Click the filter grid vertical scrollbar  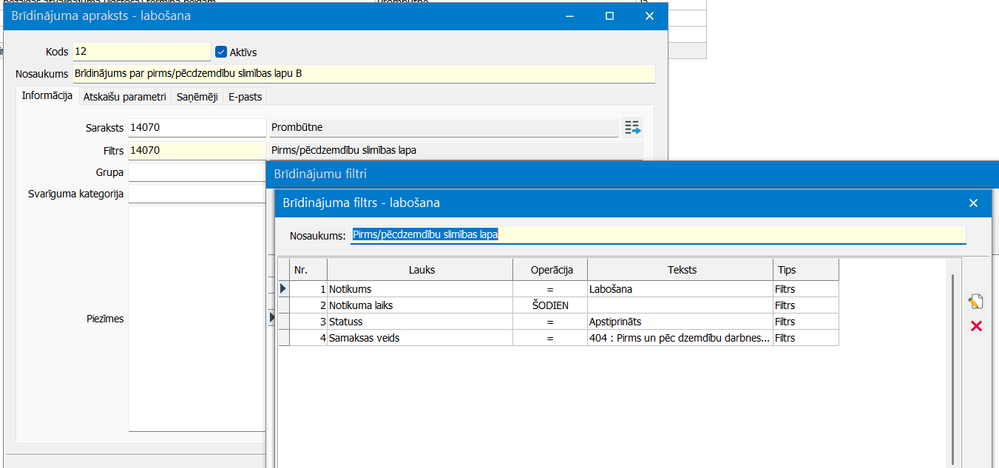(x=952, y=369)
